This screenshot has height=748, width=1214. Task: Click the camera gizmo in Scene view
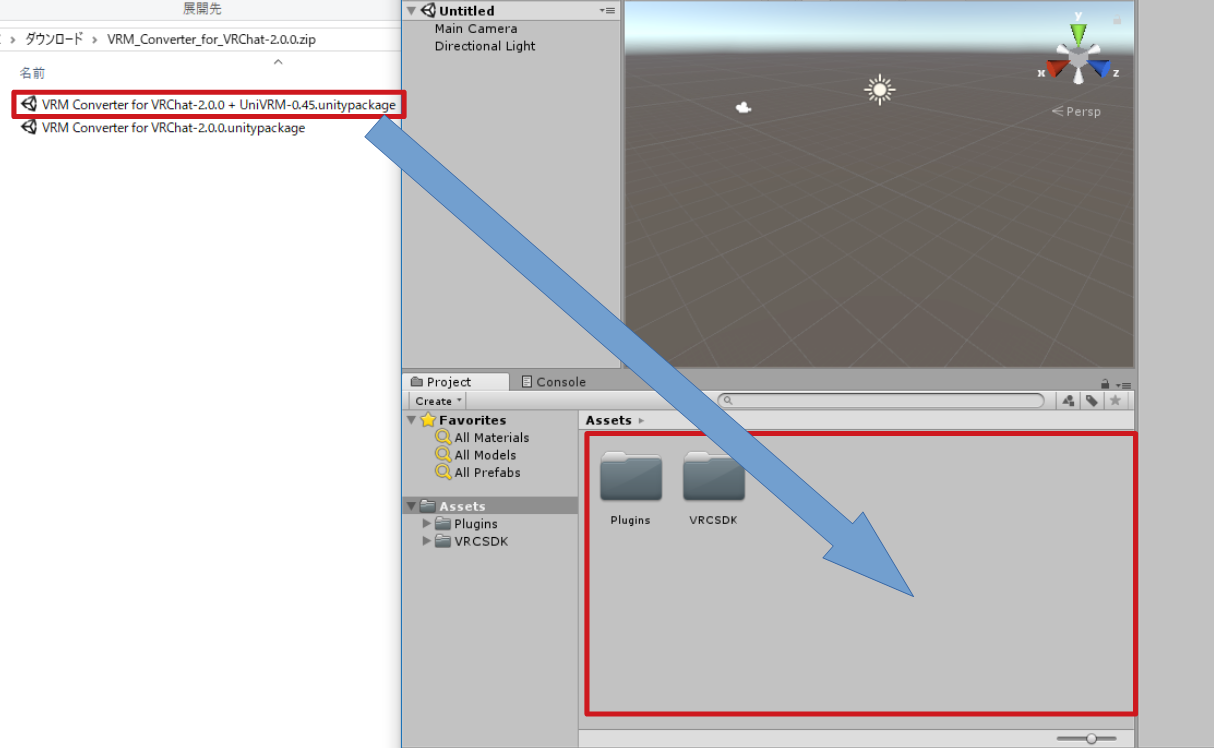[743, 107]
